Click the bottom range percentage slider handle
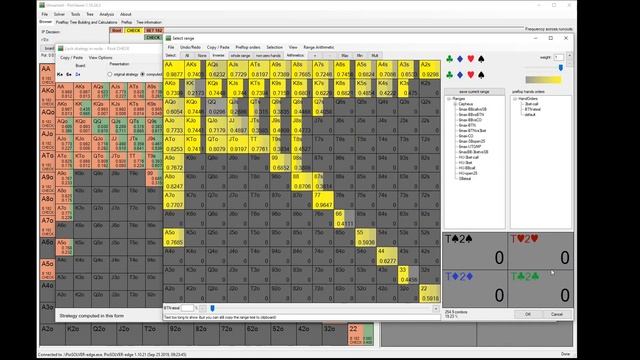The width and height of the screenshot is (640, 360). [x=212, y=308]
